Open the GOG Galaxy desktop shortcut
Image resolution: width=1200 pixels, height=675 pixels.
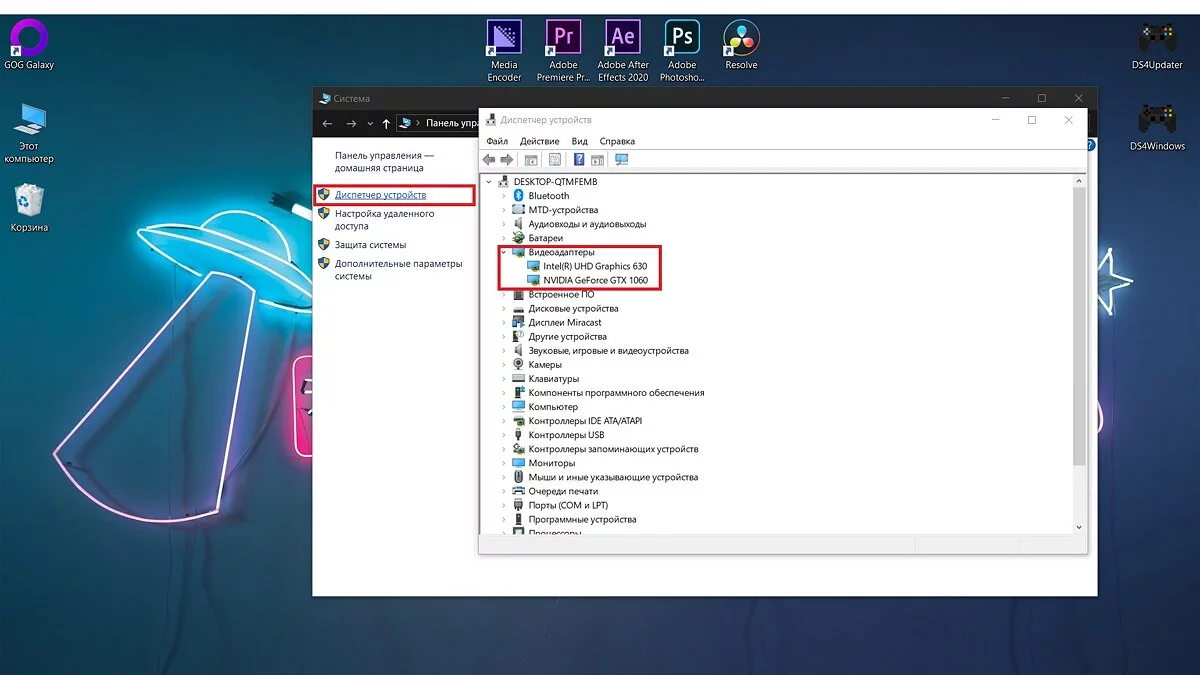tap(29, 45)
